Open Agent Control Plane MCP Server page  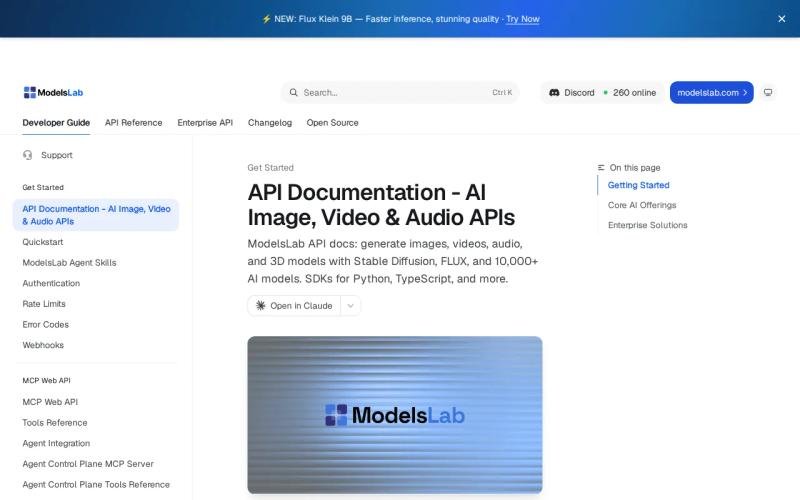coord(88,464)
